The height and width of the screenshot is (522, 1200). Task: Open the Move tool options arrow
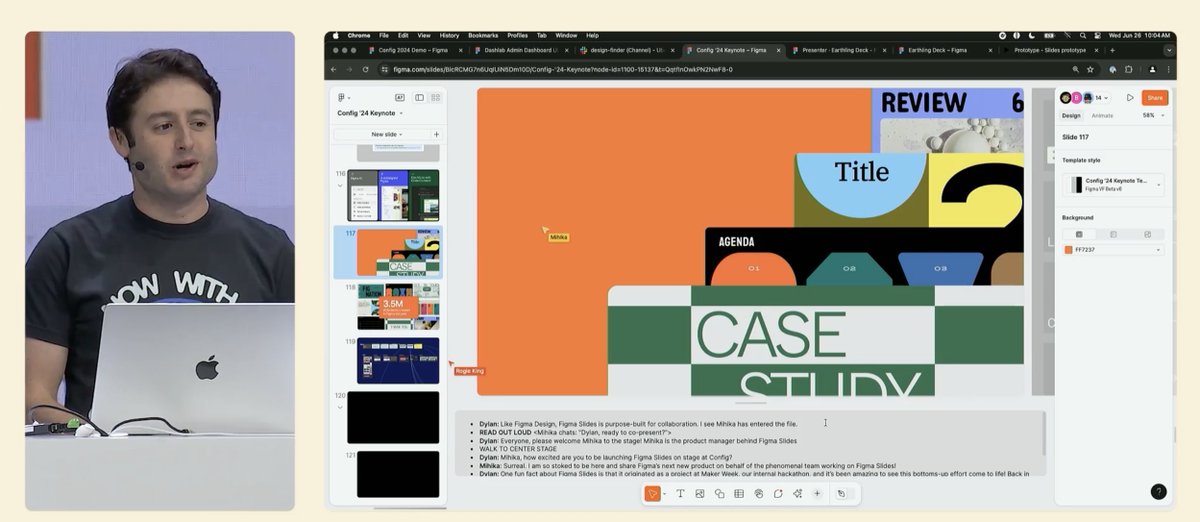tap(664, 494)
